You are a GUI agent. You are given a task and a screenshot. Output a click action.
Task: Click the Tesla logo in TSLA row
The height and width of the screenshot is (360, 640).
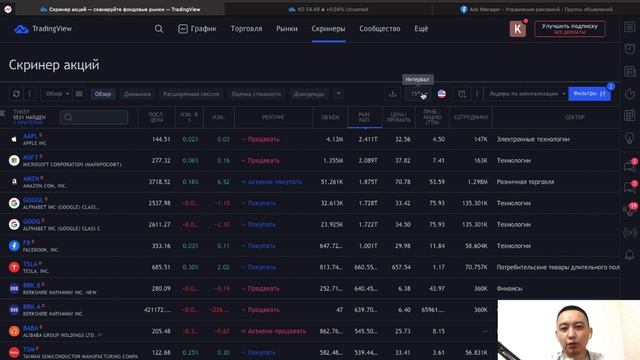14,267
